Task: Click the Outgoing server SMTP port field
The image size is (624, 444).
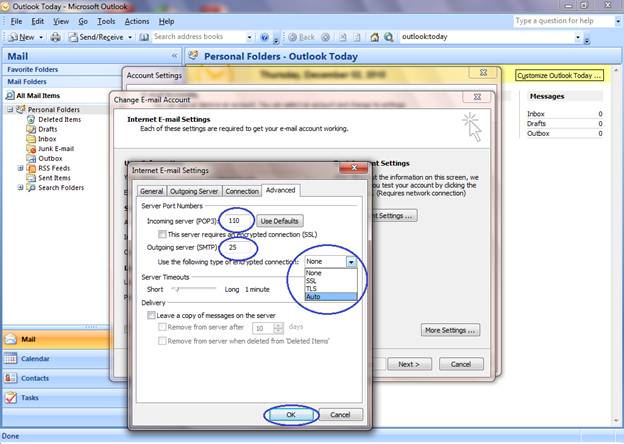Action: click(x=237, y=247)
